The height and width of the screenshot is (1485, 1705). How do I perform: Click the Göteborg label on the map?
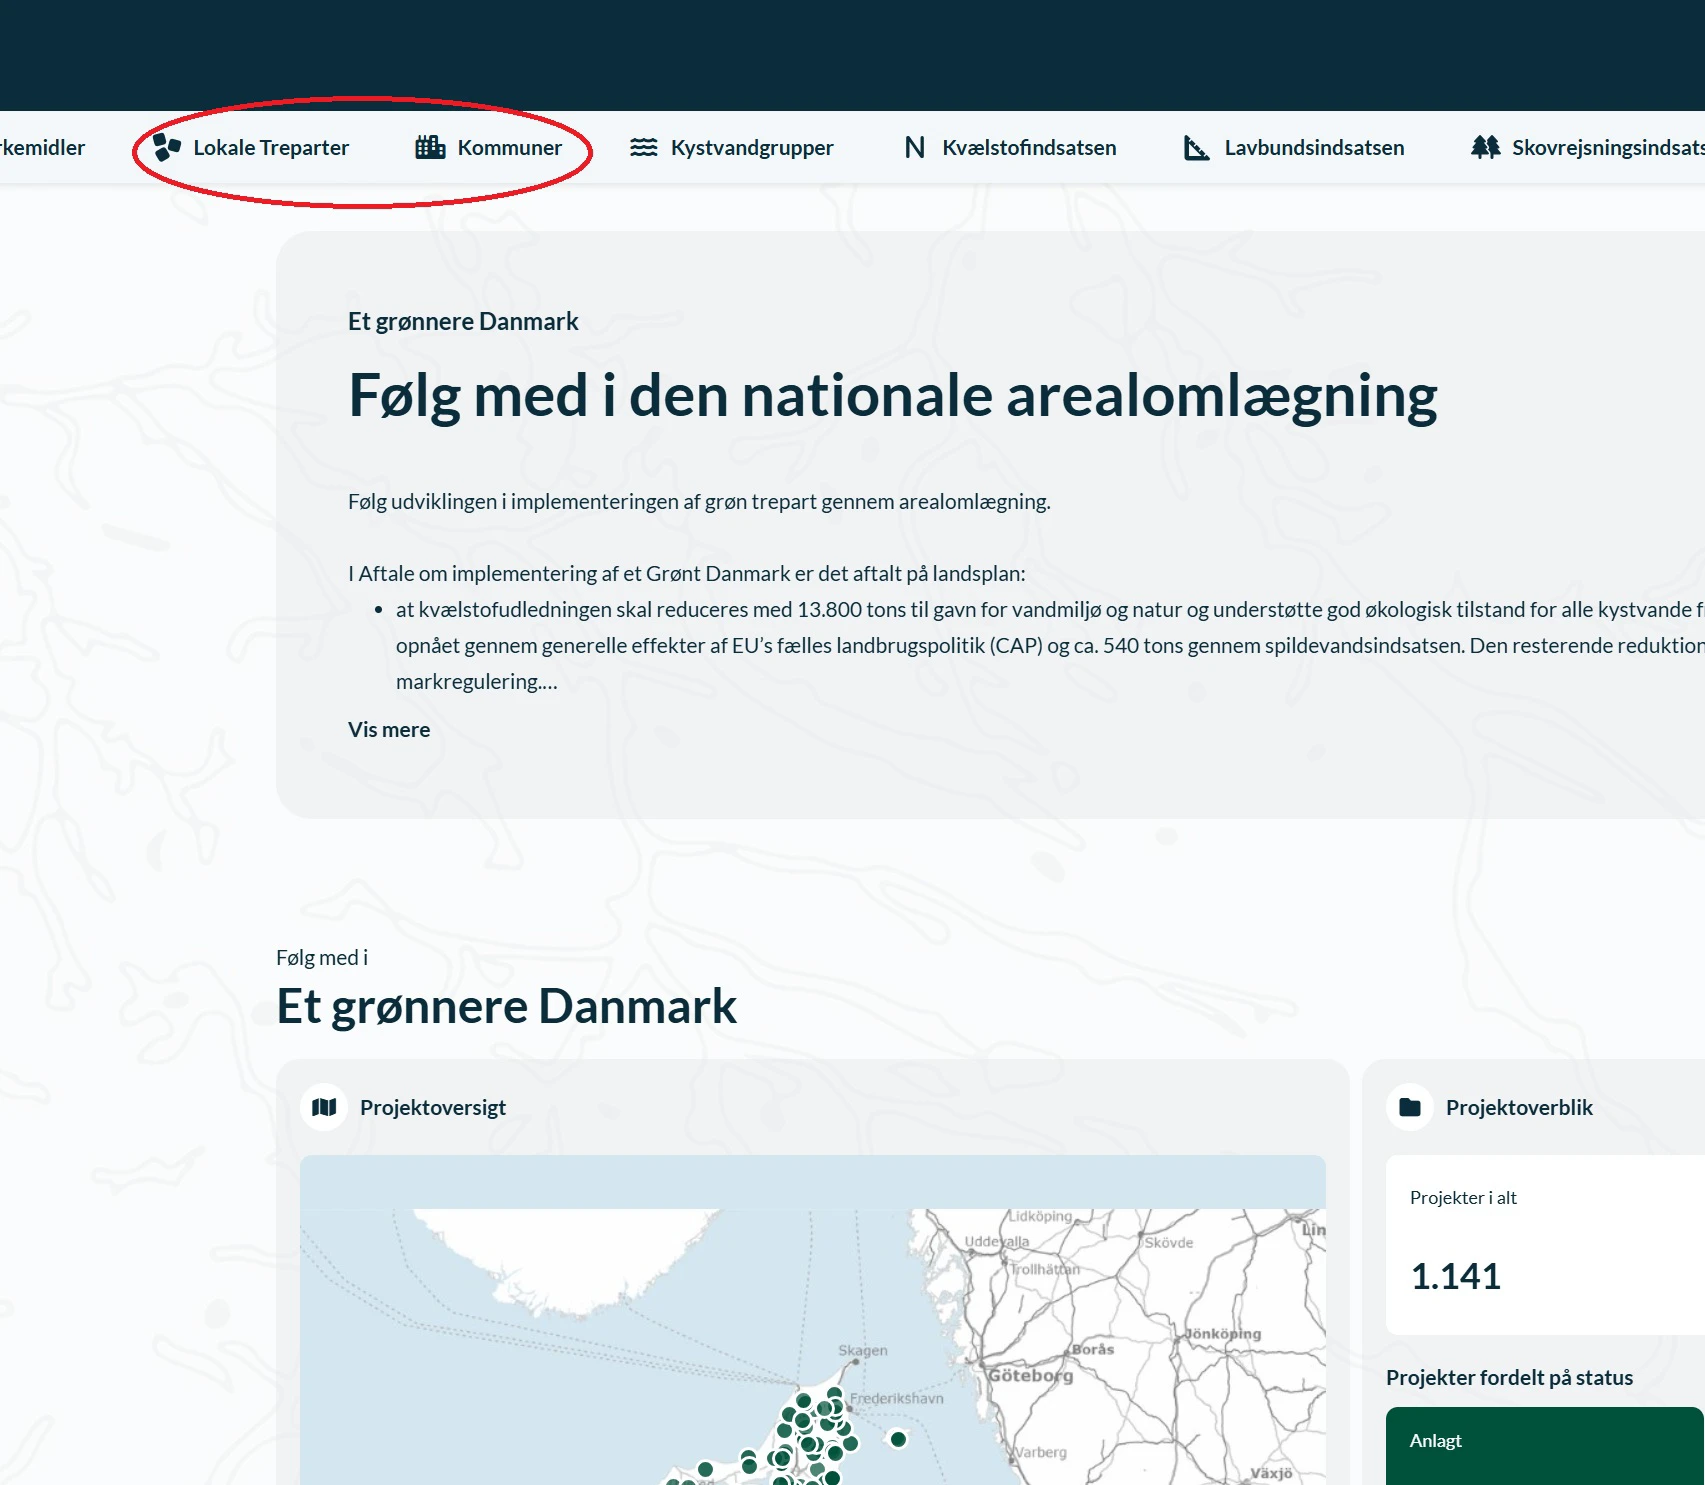pos(1030,1376)
